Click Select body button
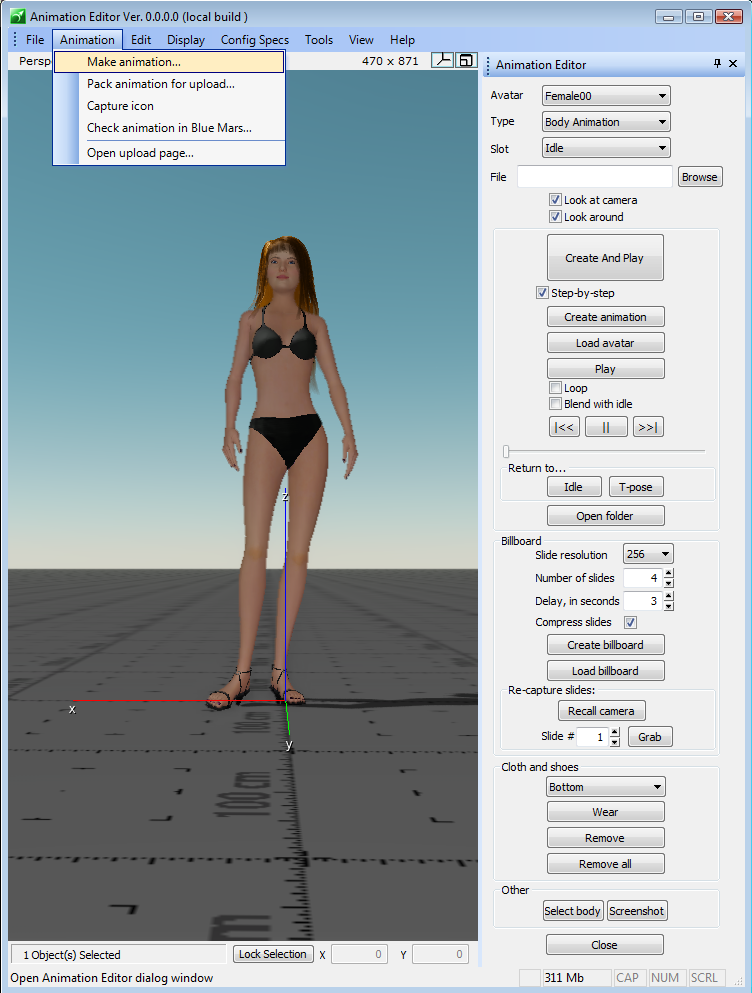The width and height of the screenshot is (752, 993). pos(573,911)
